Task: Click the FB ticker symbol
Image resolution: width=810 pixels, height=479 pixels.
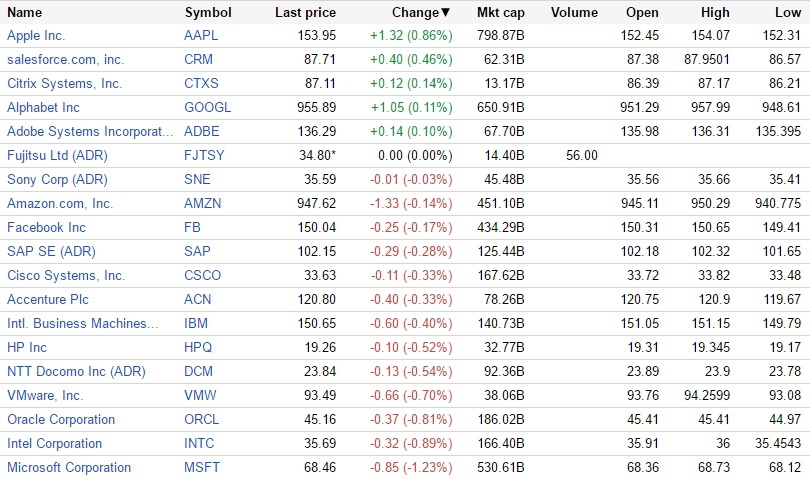Action: click(x=193, y=228)
